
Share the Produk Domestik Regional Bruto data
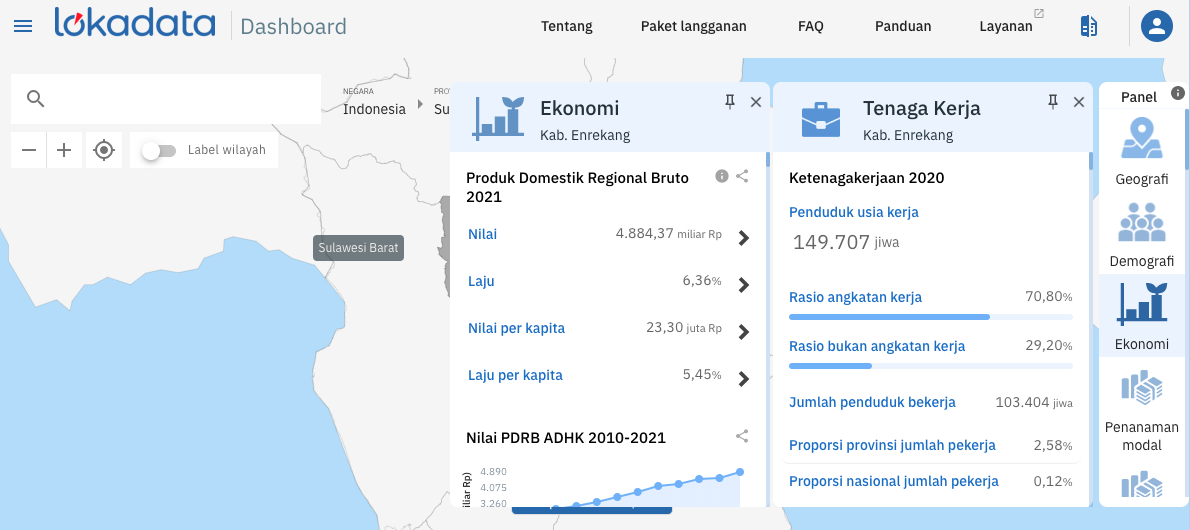pyautogui.click(x=742, y=176)
